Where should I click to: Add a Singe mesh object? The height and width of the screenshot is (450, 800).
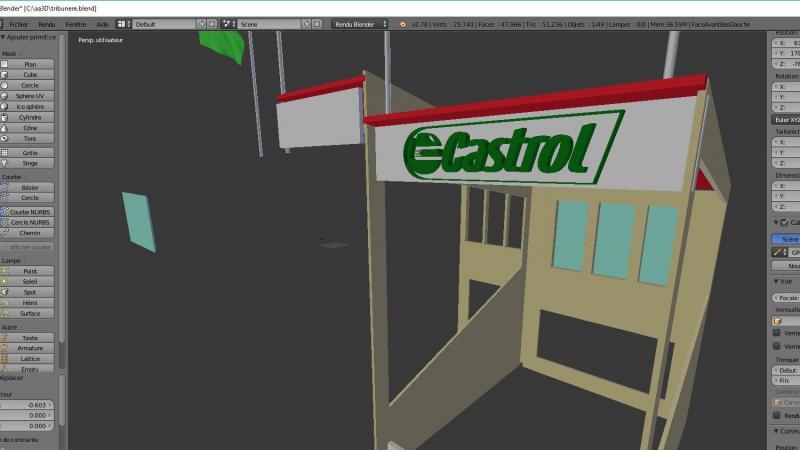pos(30,163)
